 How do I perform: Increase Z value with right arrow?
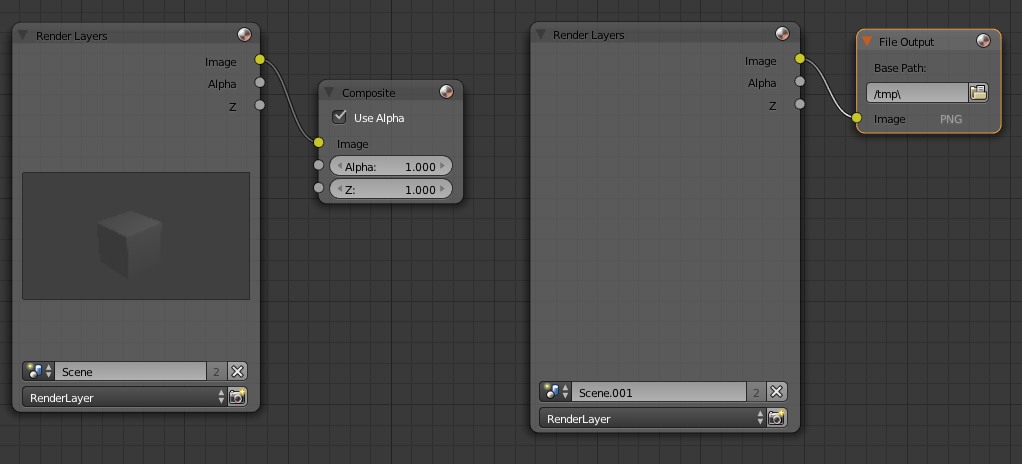pos(443,189)
